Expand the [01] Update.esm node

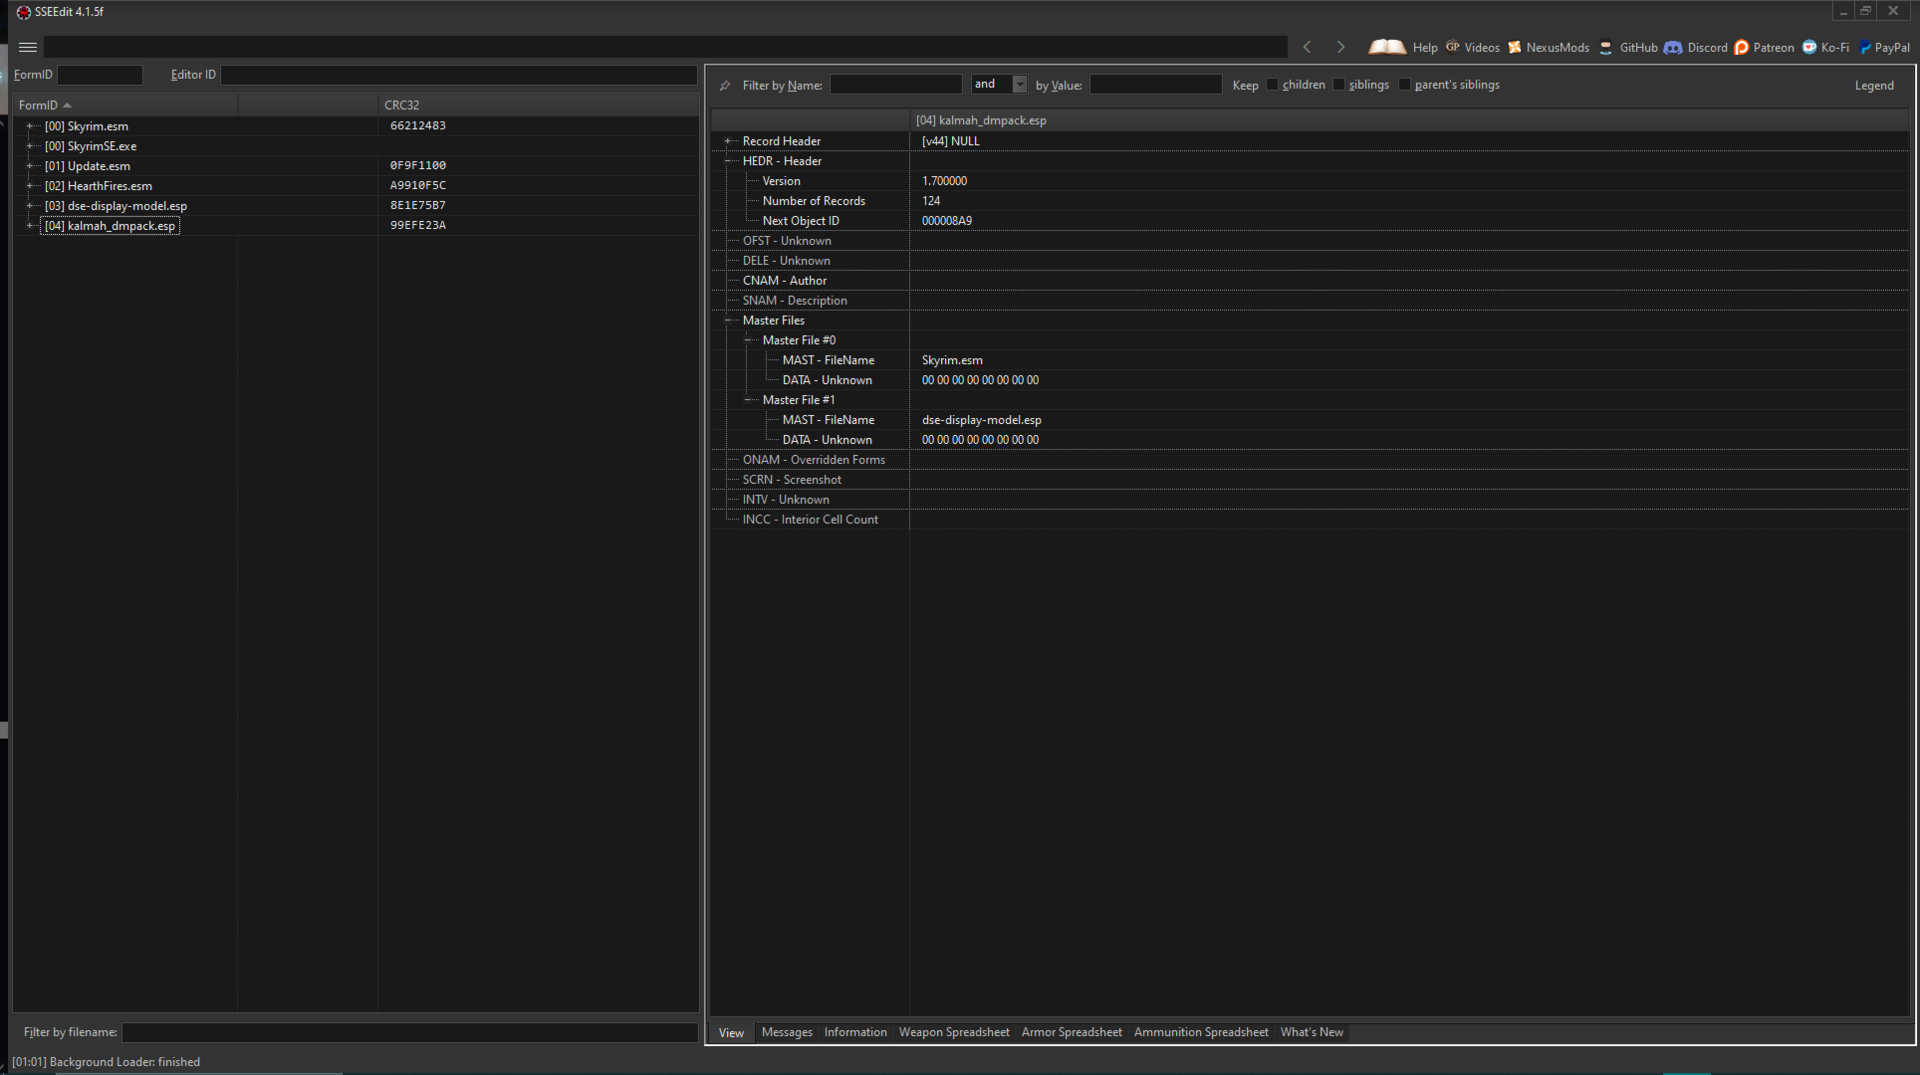tap(29, 166)
